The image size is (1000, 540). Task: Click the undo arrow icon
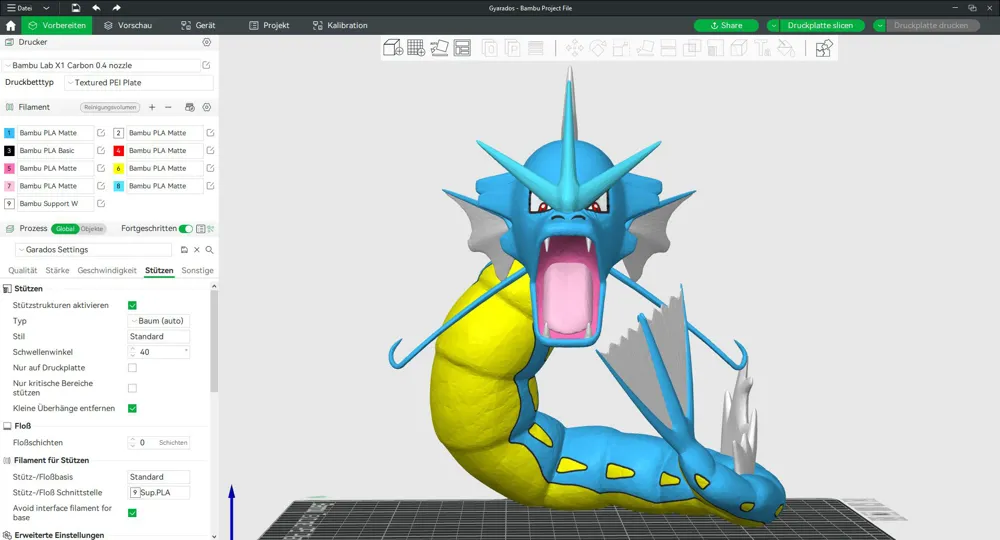pos(96,8)
